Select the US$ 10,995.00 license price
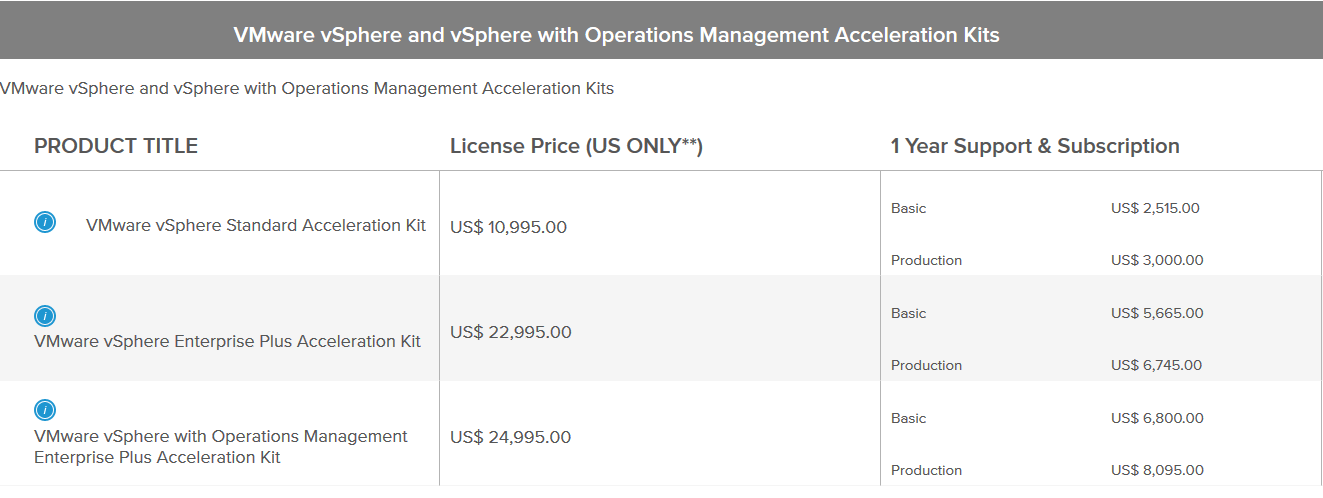Viewport: 1323px width, 498px height. click(x=508, y=227)
